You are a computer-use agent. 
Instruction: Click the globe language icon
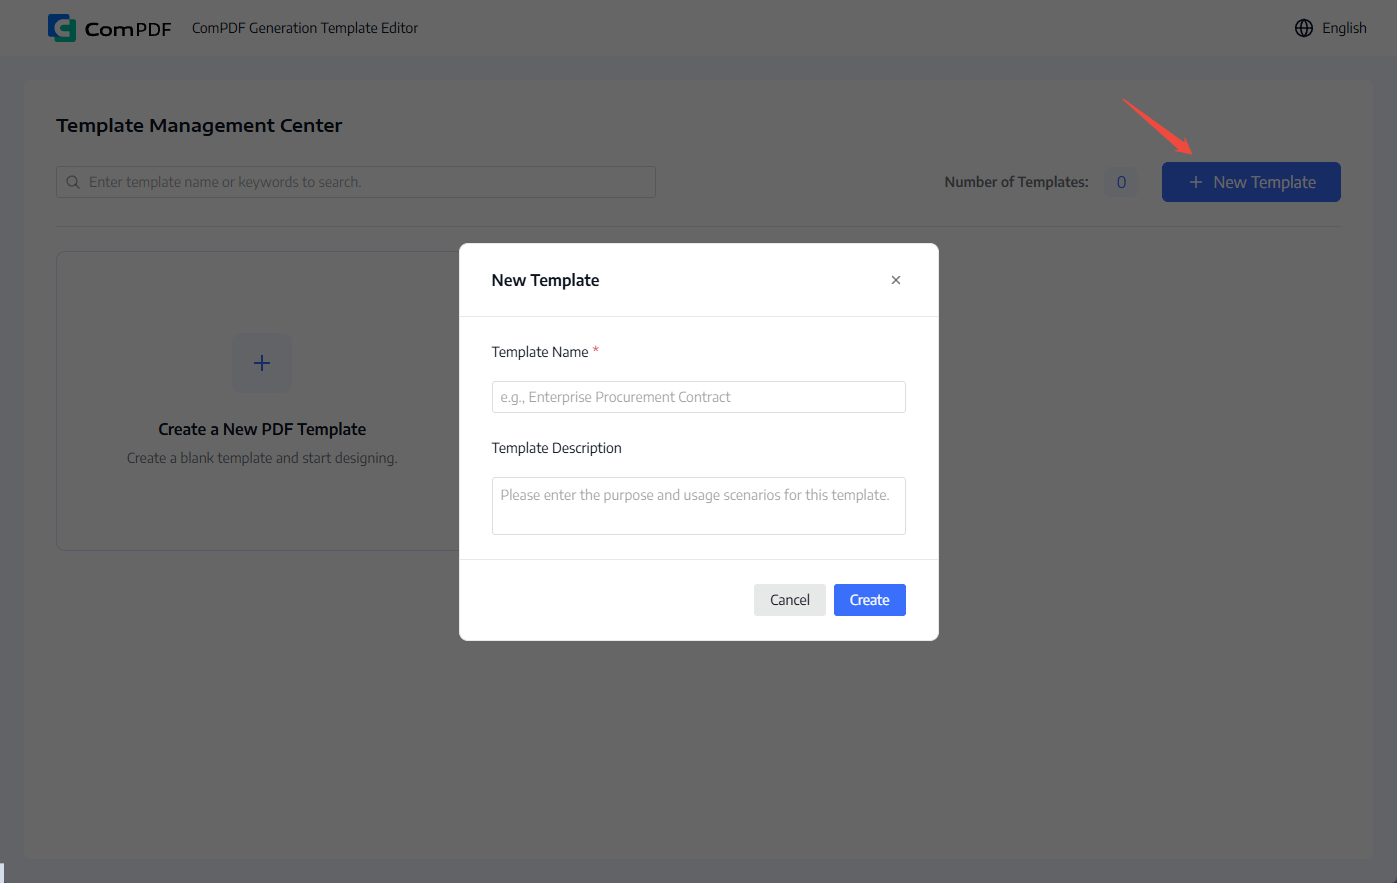pos(1304,28)
